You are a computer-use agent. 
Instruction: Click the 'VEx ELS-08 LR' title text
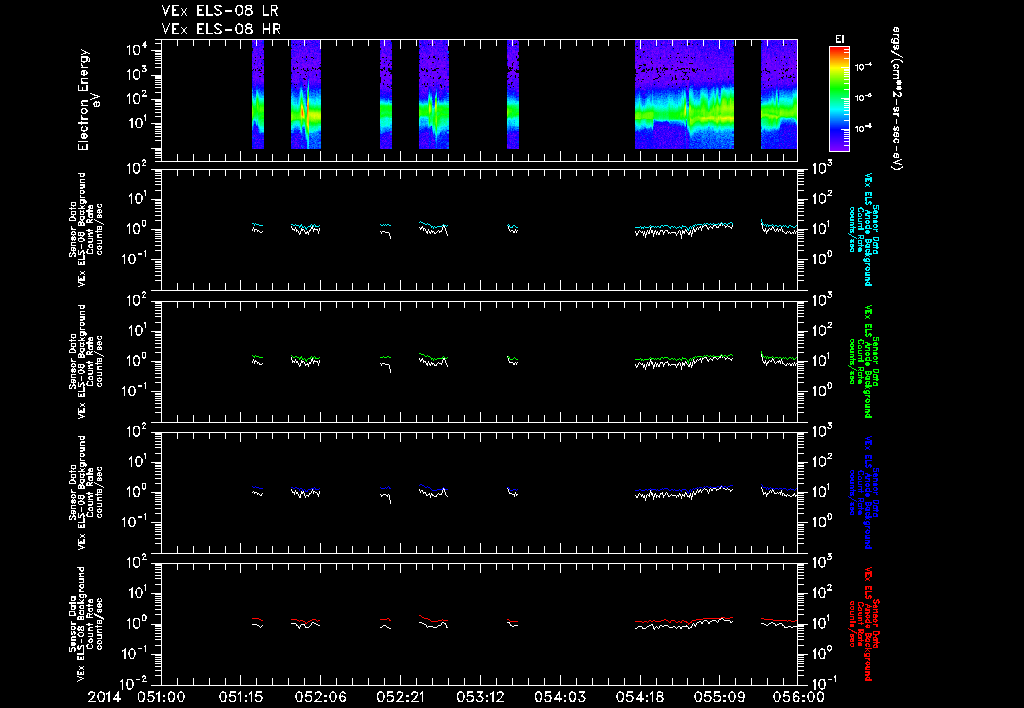[x=220, y=11]
